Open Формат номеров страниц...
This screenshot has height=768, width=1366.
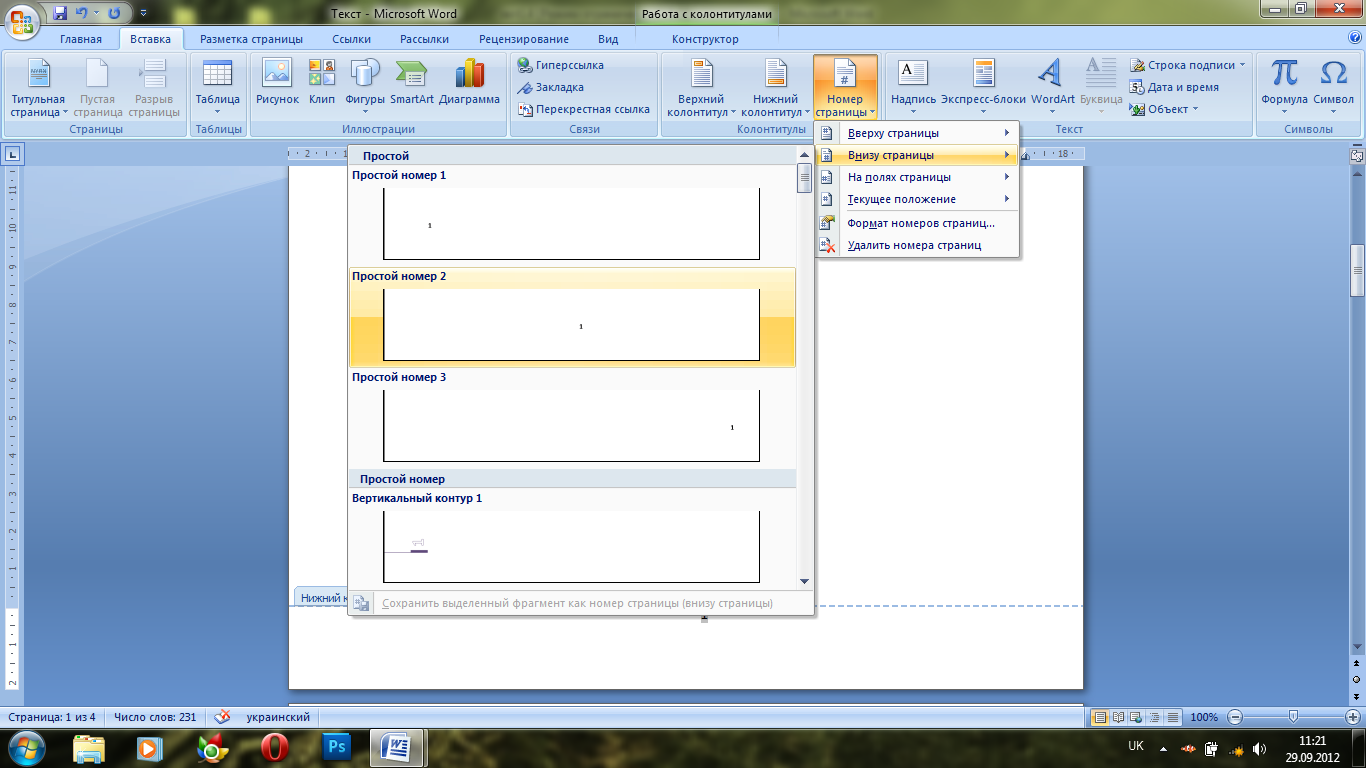tap(917, 223)
